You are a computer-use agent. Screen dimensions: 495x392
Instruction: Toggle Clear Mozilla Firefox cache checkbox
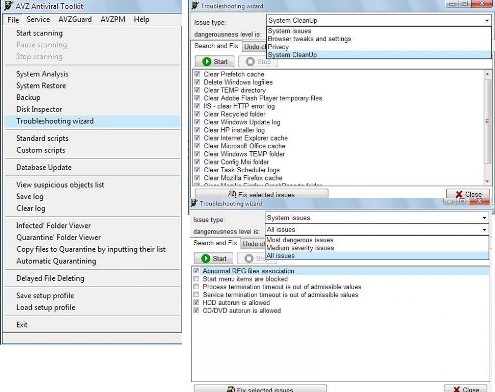point(197,178)
